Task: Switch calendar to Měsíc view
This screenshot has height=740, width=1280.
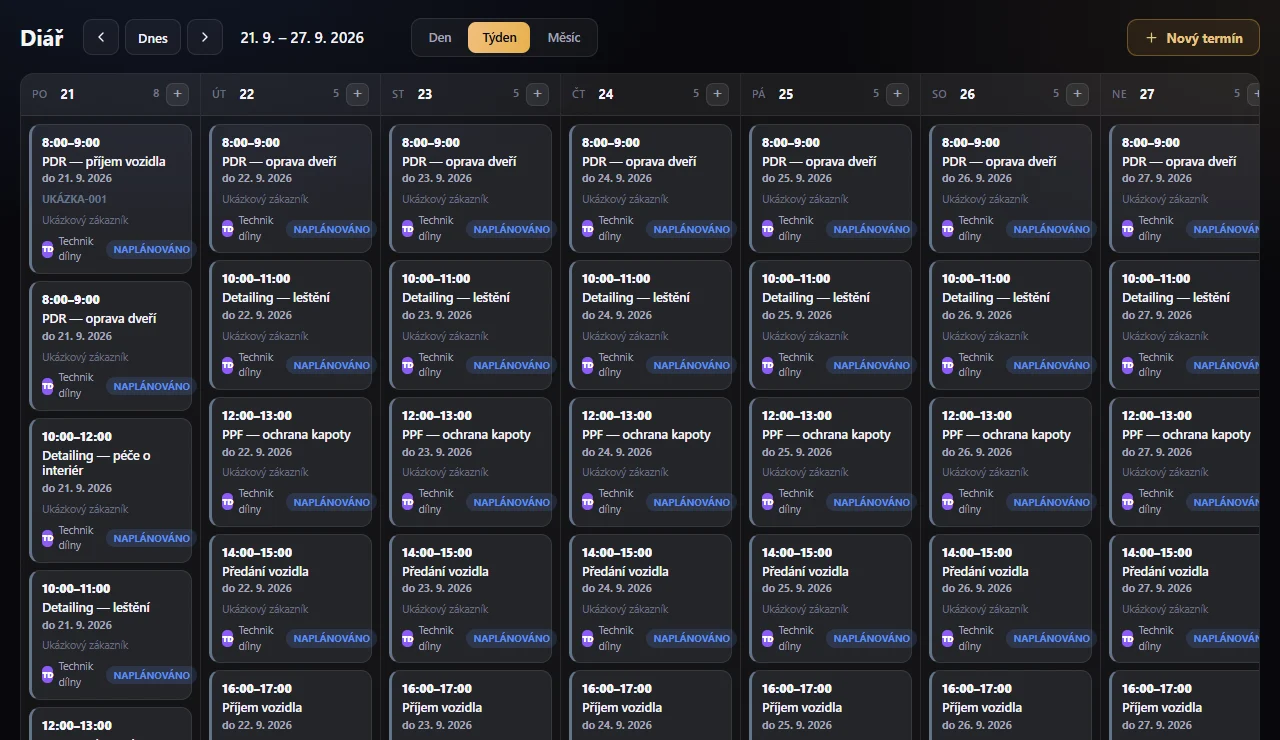Action: 563,38
